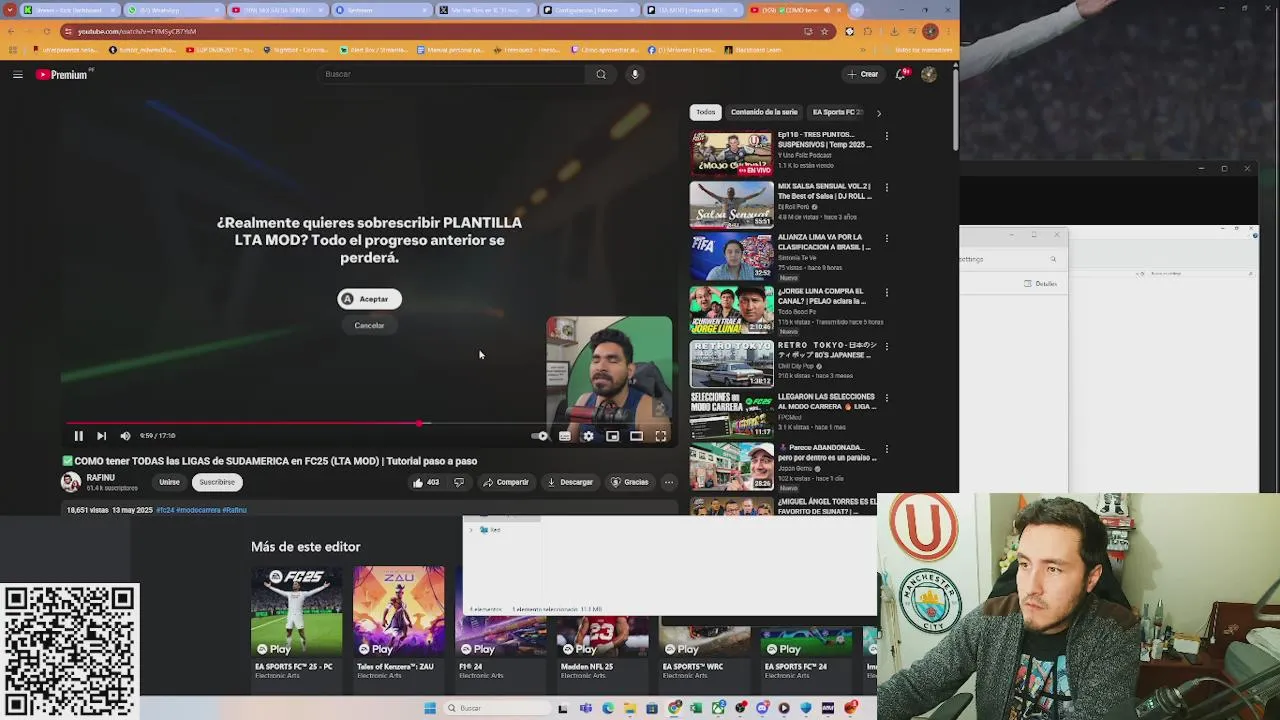Open the player settings gear
This screenshot has width=1280, height=720.
point(588,436)
